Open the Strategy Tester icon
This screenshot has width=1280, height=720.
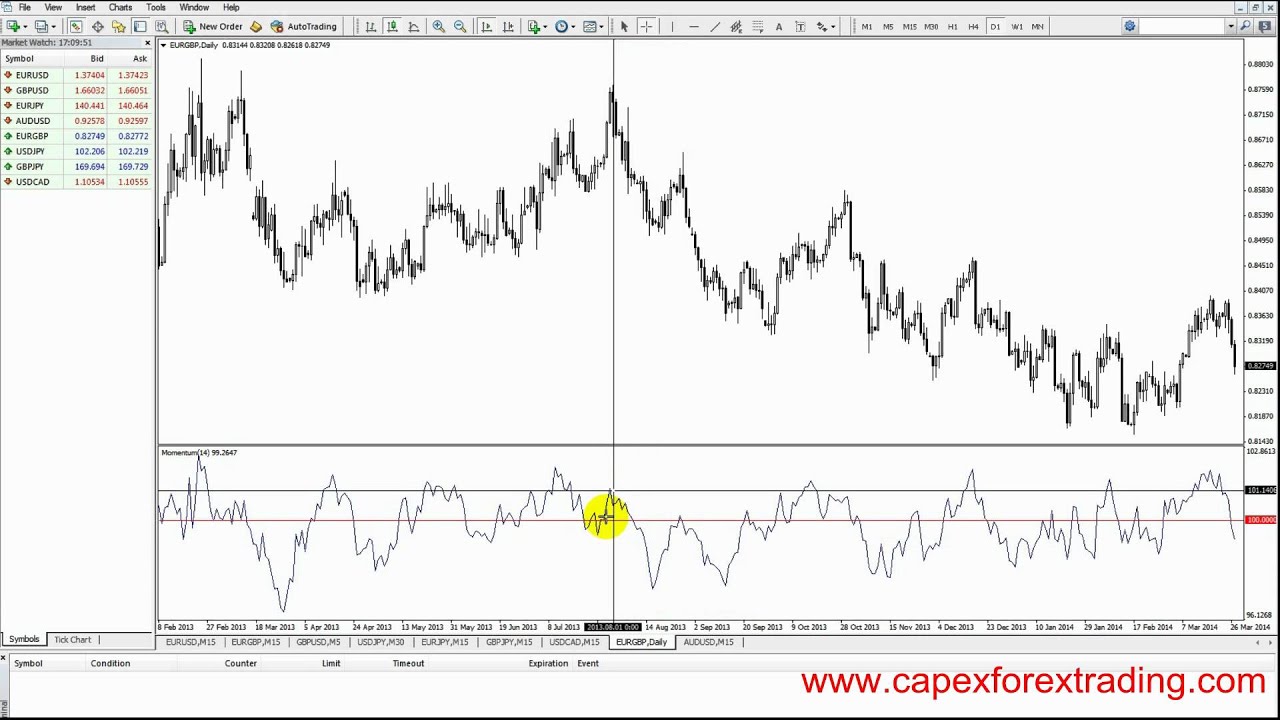point(161,26)
